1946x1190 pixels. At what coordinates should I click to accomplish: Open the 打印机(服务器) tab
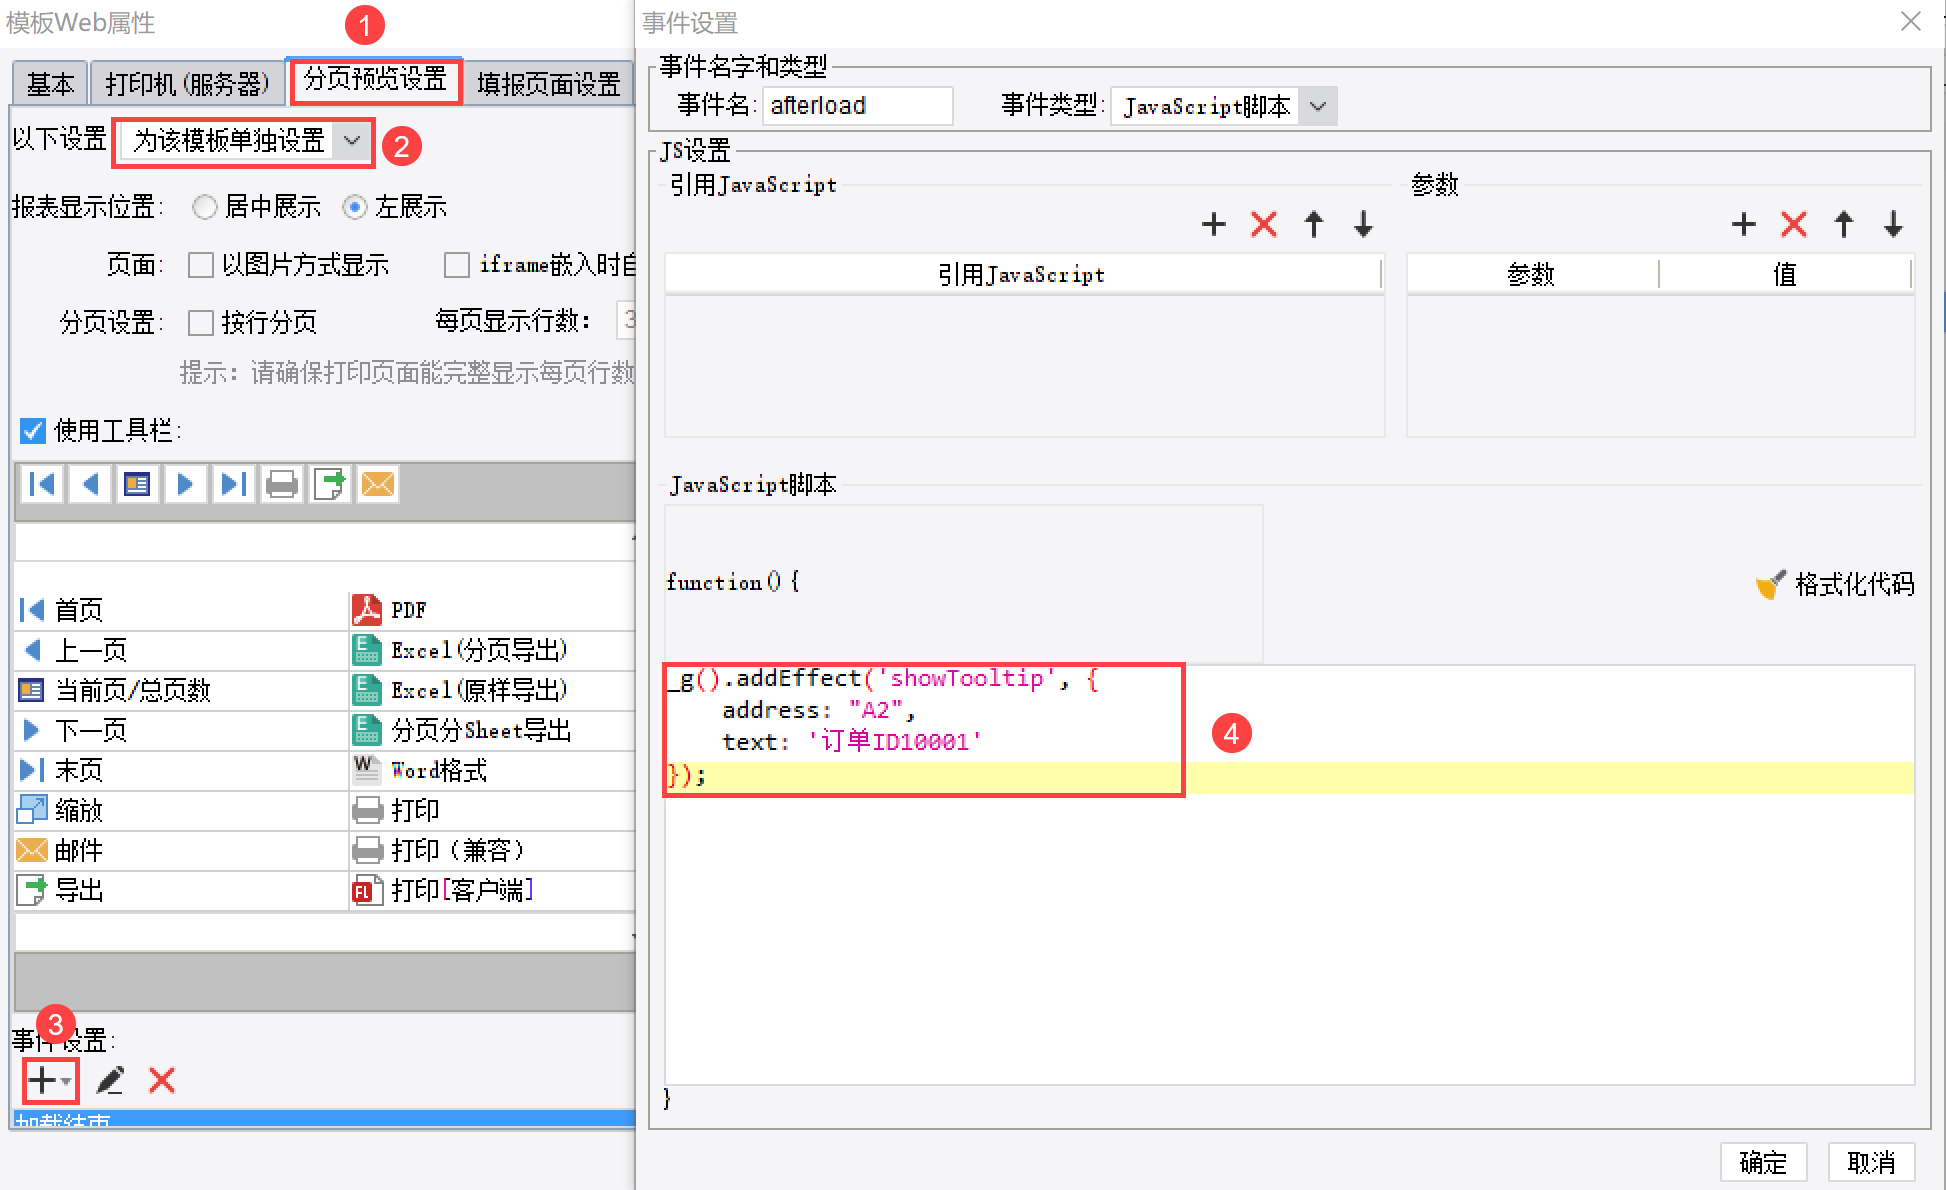[187, 84]
